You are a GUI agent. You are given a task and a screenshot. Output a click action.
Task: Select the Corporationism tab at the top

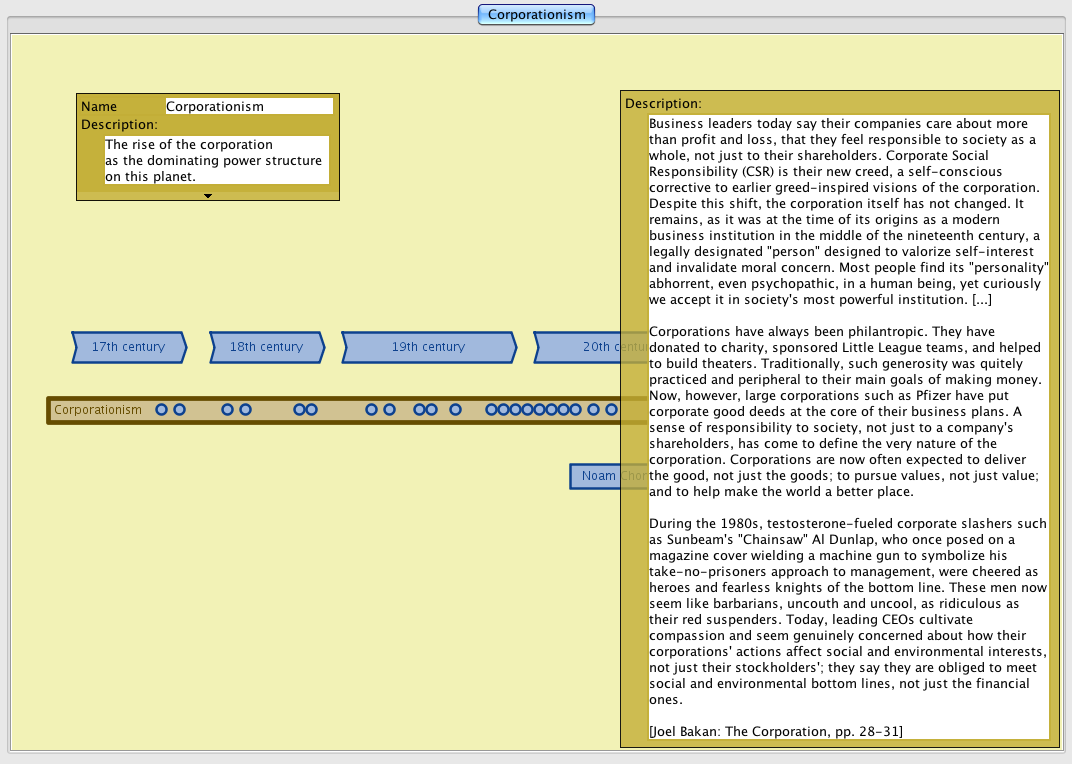coord(536,14)
